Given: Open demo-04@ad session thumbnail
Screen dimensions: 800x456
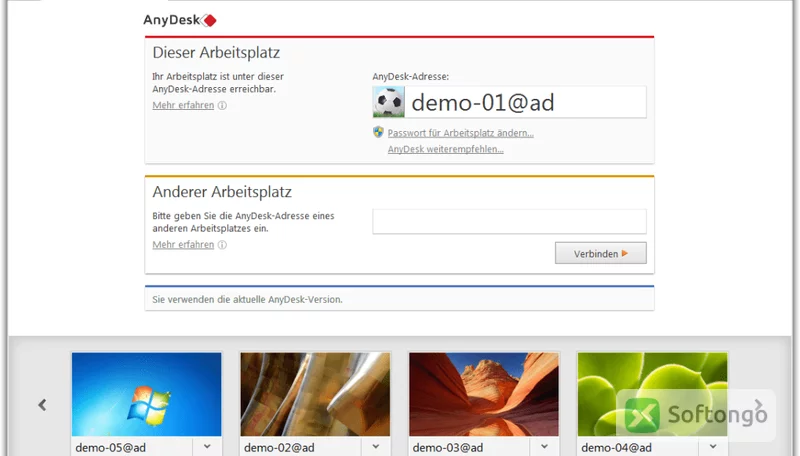Looking at the screenshot, I should pos(653,394).
